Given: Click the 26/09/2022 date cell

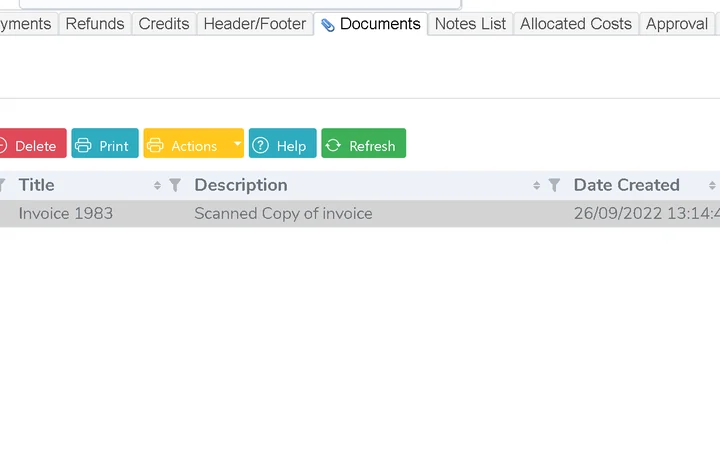Looking at the screenshot, I should point(647,214).
